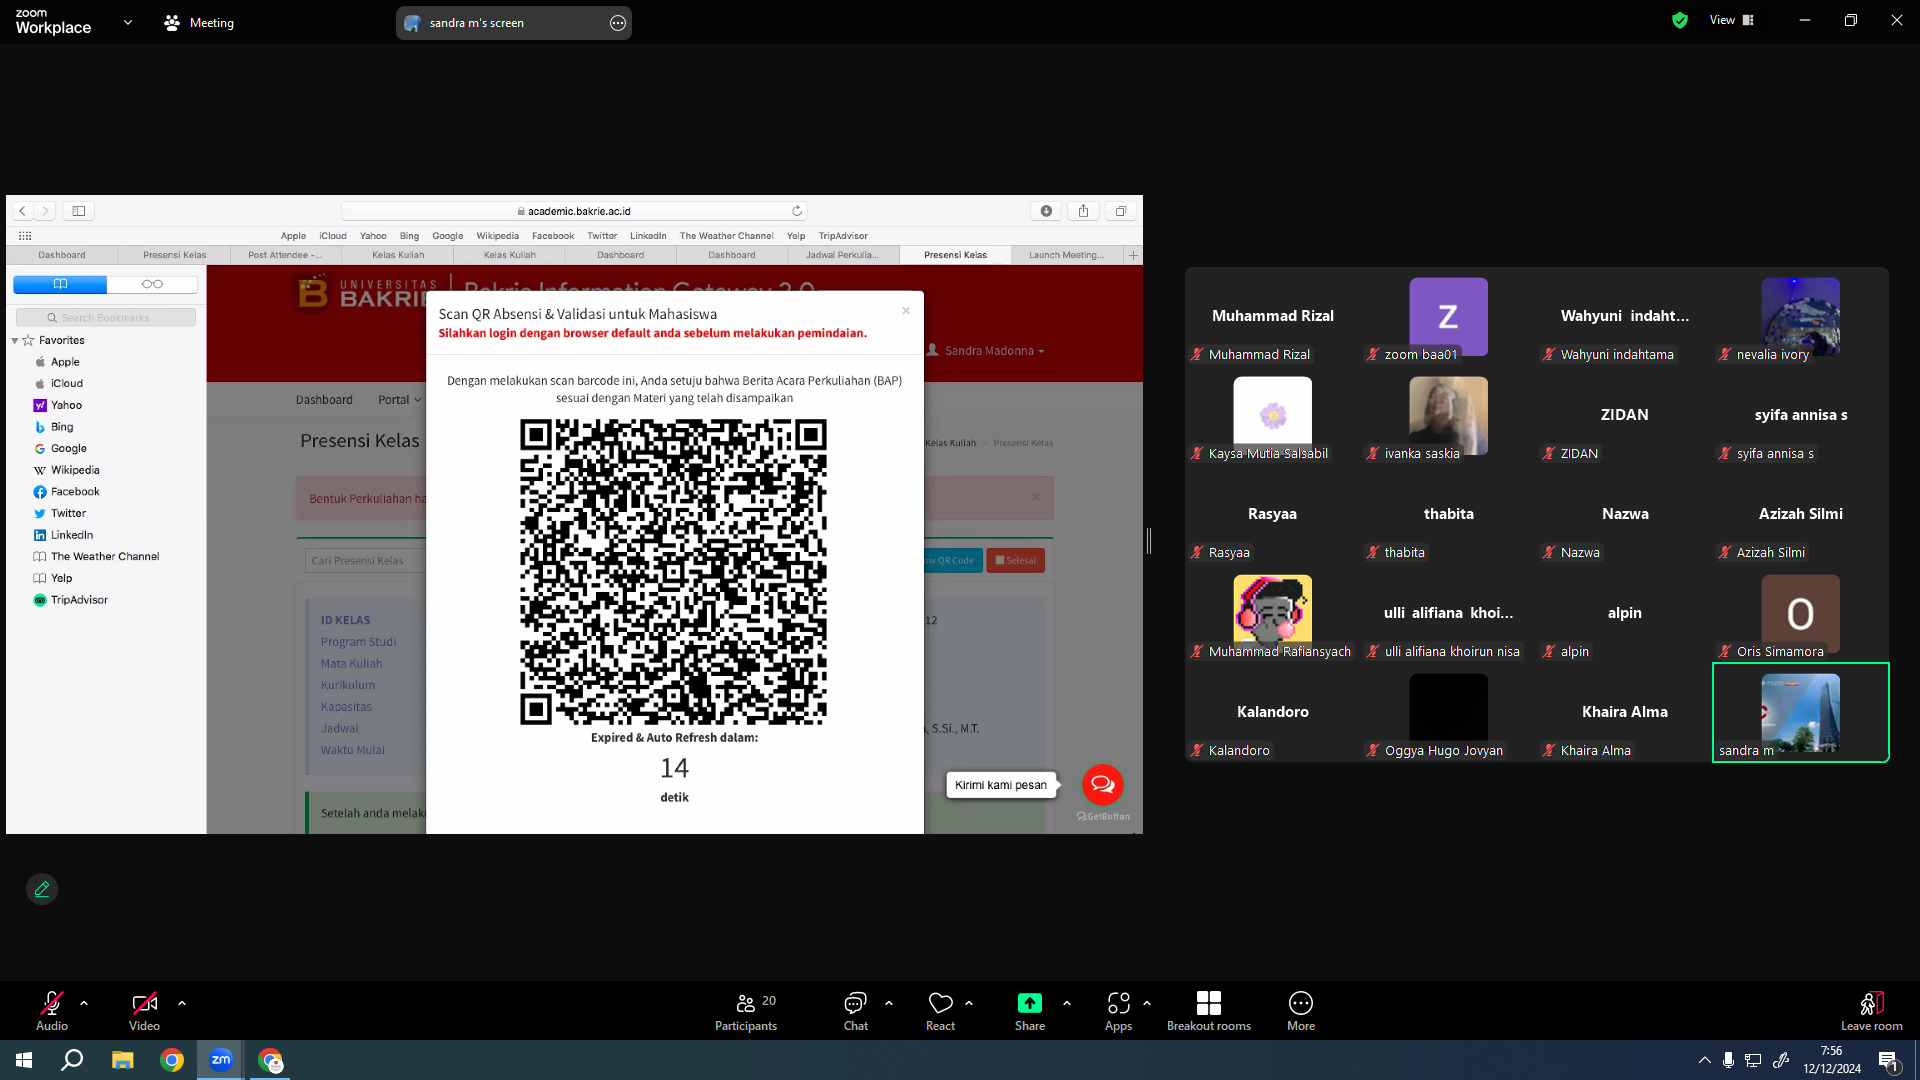
Task: Open the annotation pencil tool
Action: (x=42, y=889)
